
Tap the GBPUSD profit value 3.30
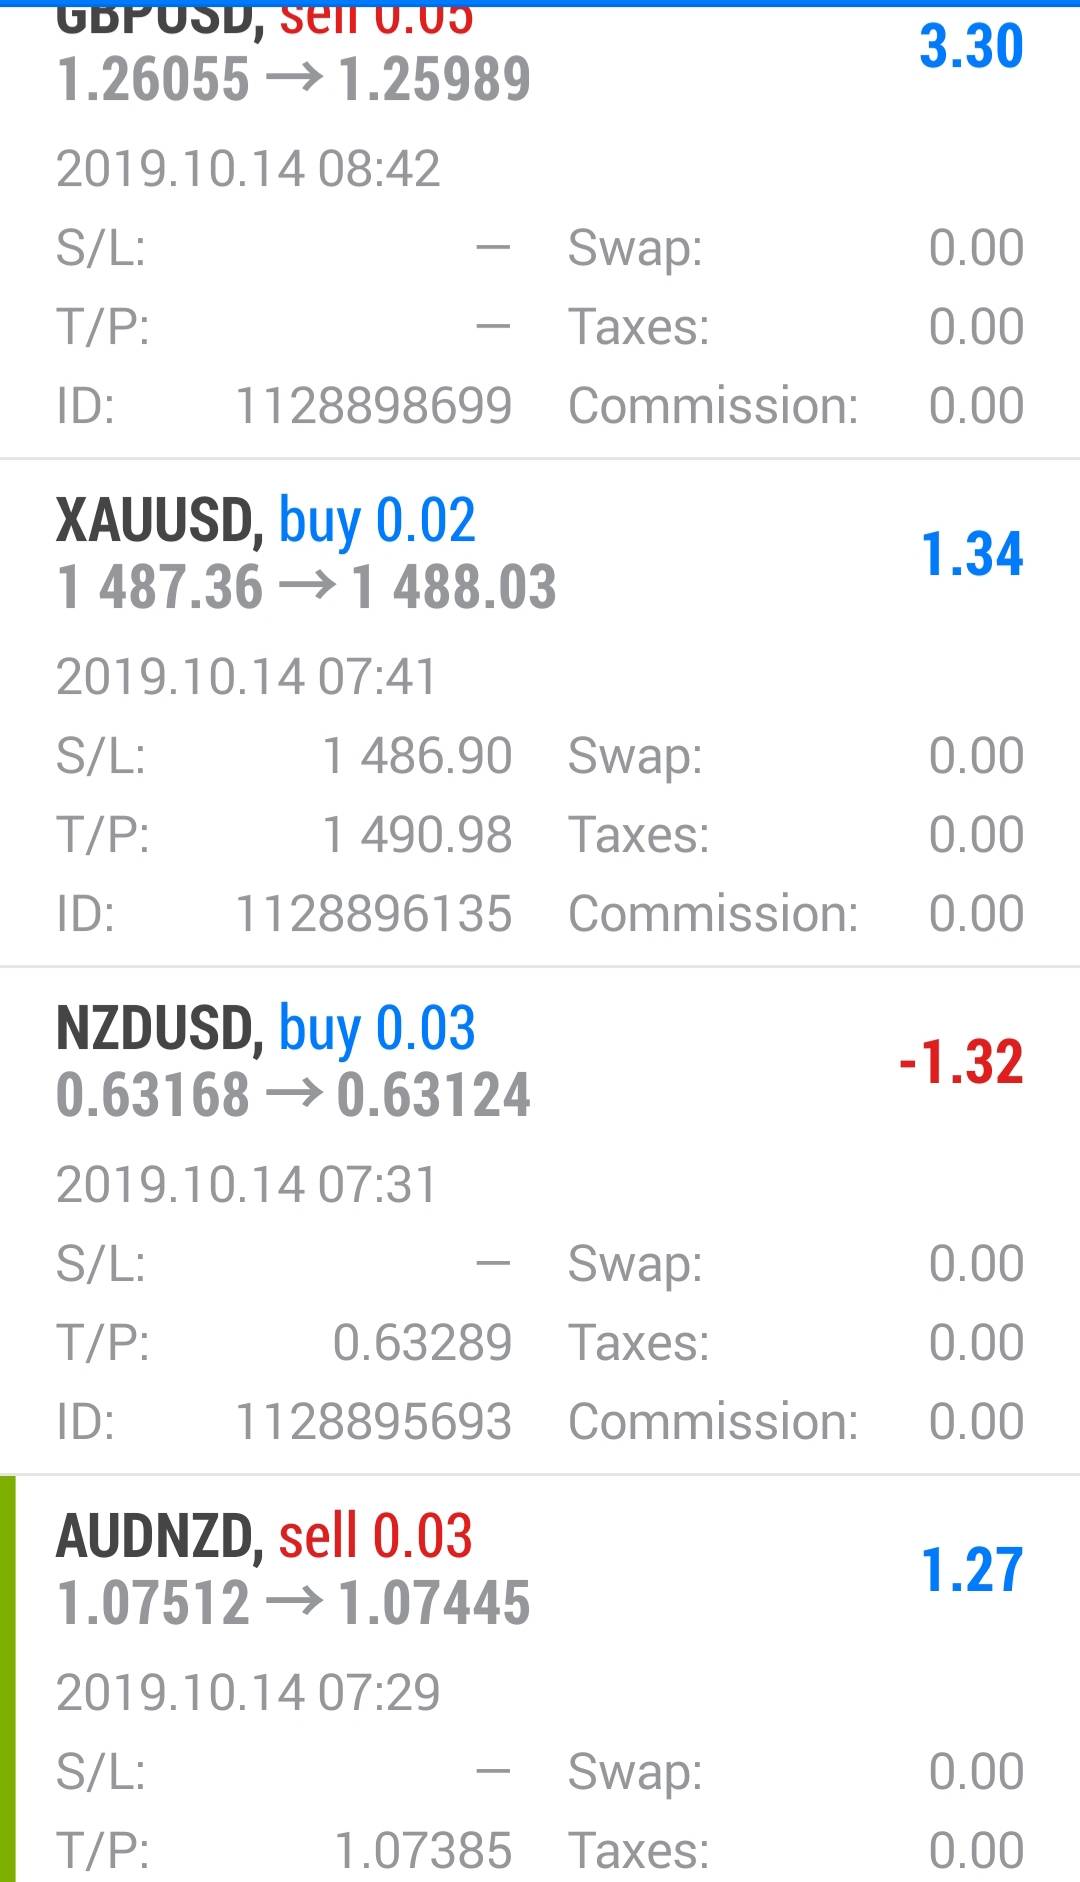tap(971, 46)
